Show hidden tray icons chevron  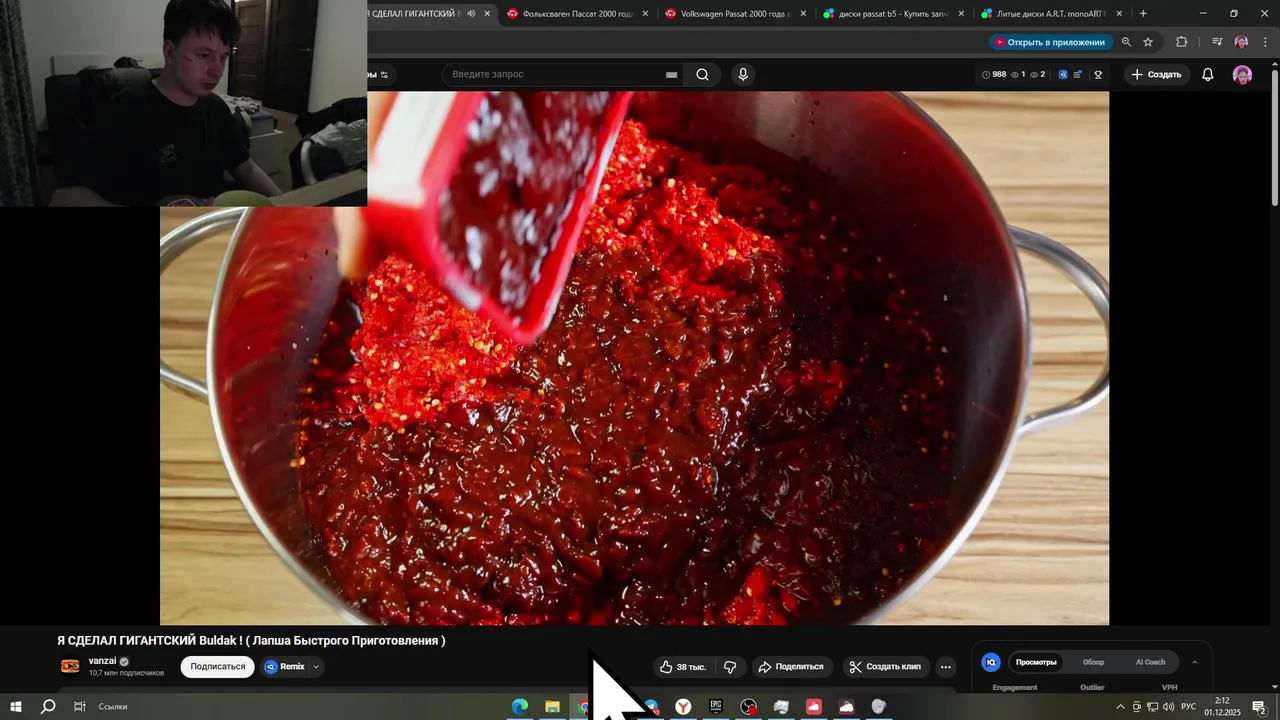tap(1120, 707)
